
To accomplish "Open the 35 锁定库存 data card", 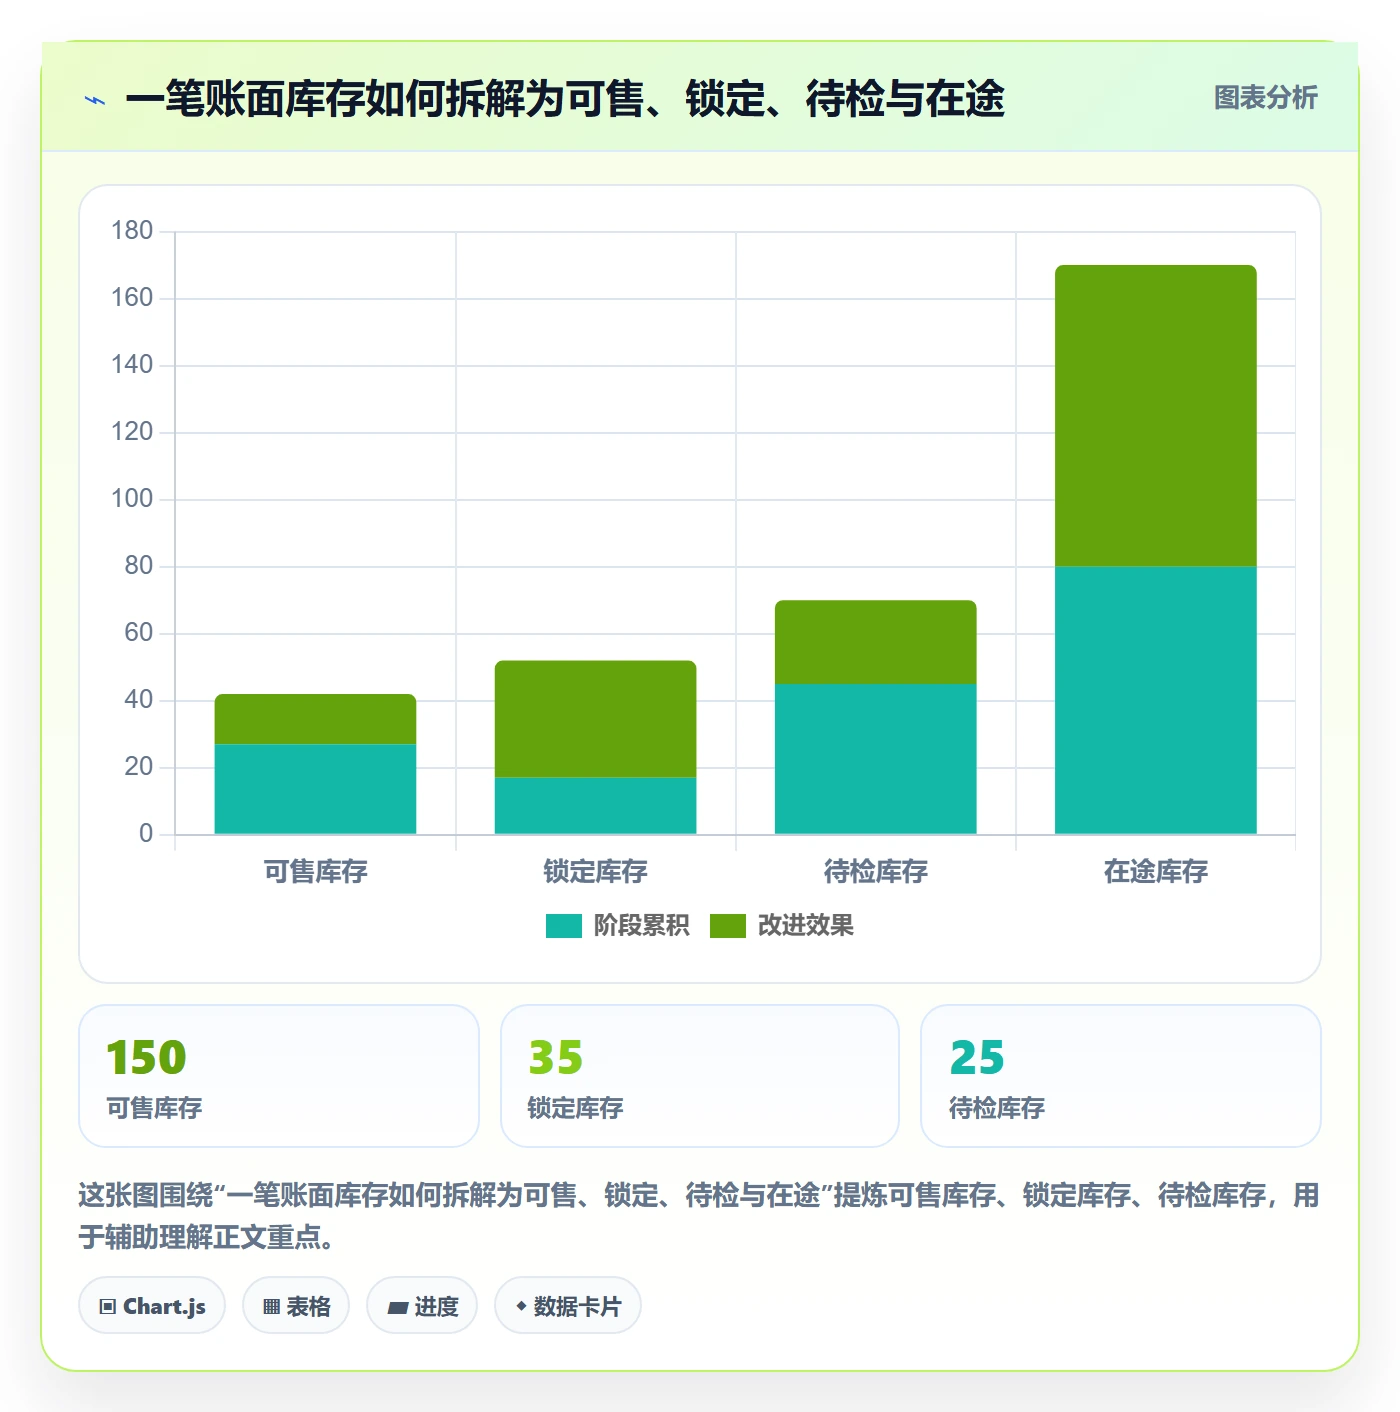I will coord(700,1076).
